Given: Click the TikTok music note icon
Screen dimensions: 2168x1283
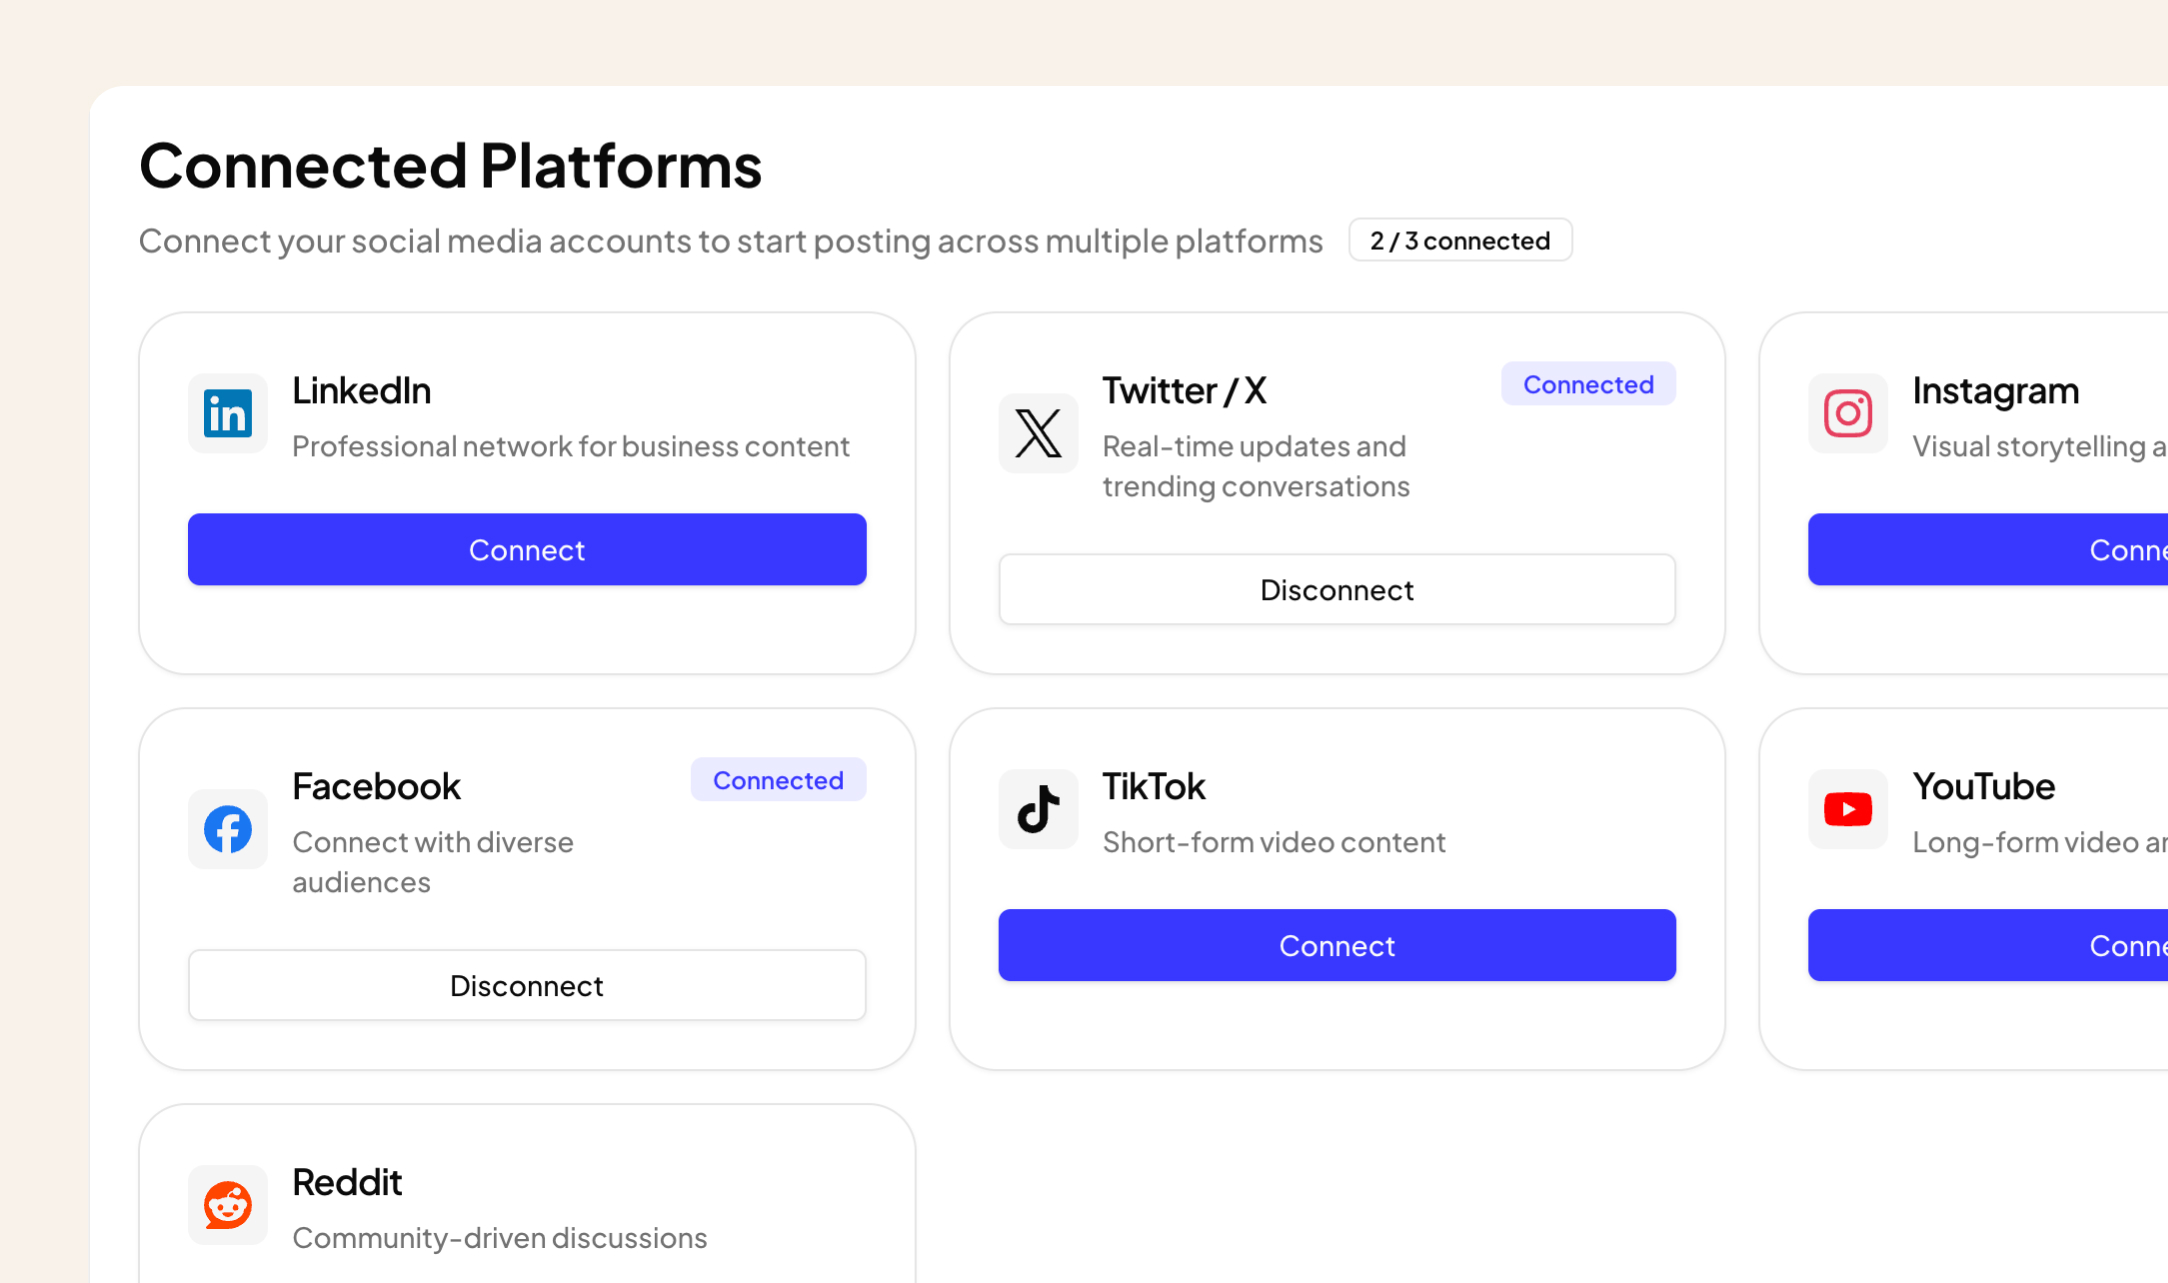Looking at the screenshot, I should (x=1038, y=809).
